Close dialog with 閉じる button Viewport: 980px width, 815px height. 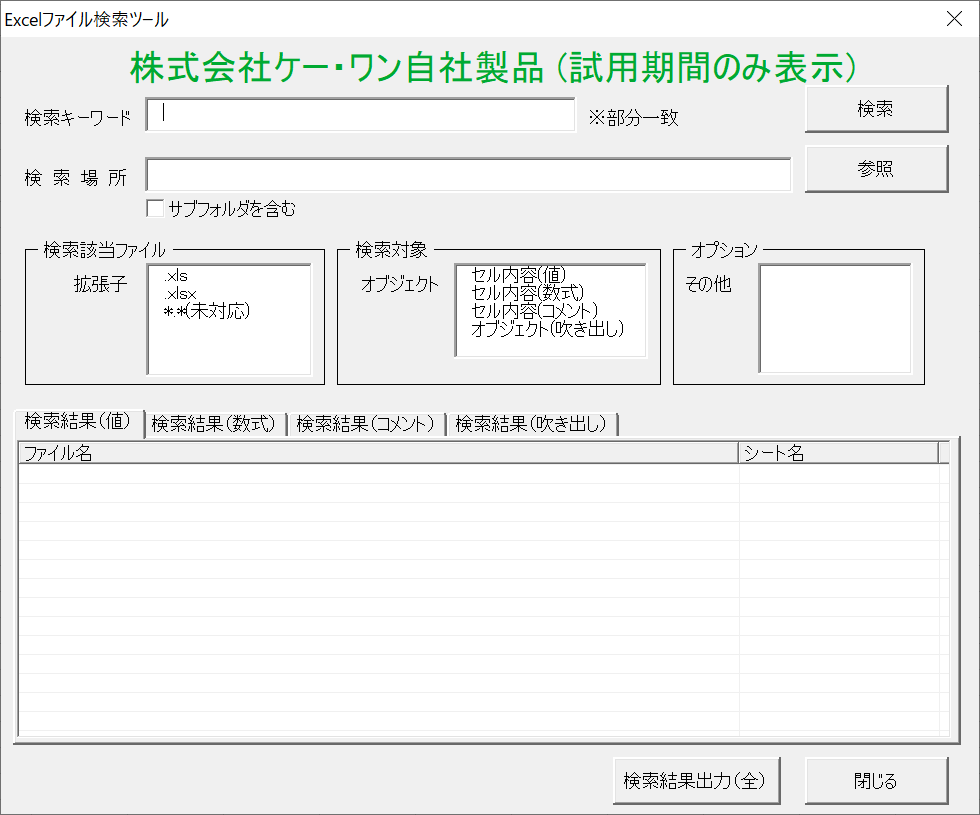click(876, 781)
